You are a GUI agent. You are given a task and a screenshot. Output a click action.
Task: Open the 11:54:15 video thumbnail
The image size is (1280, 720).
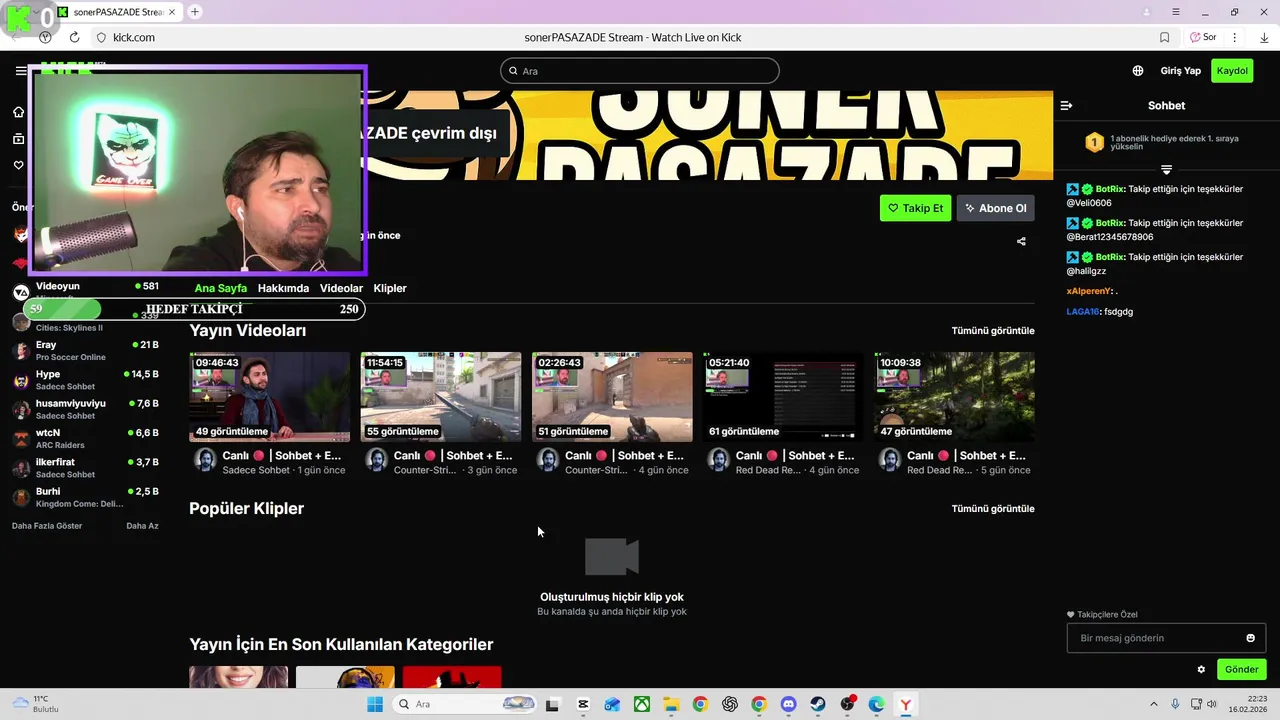tap(441, 397)
